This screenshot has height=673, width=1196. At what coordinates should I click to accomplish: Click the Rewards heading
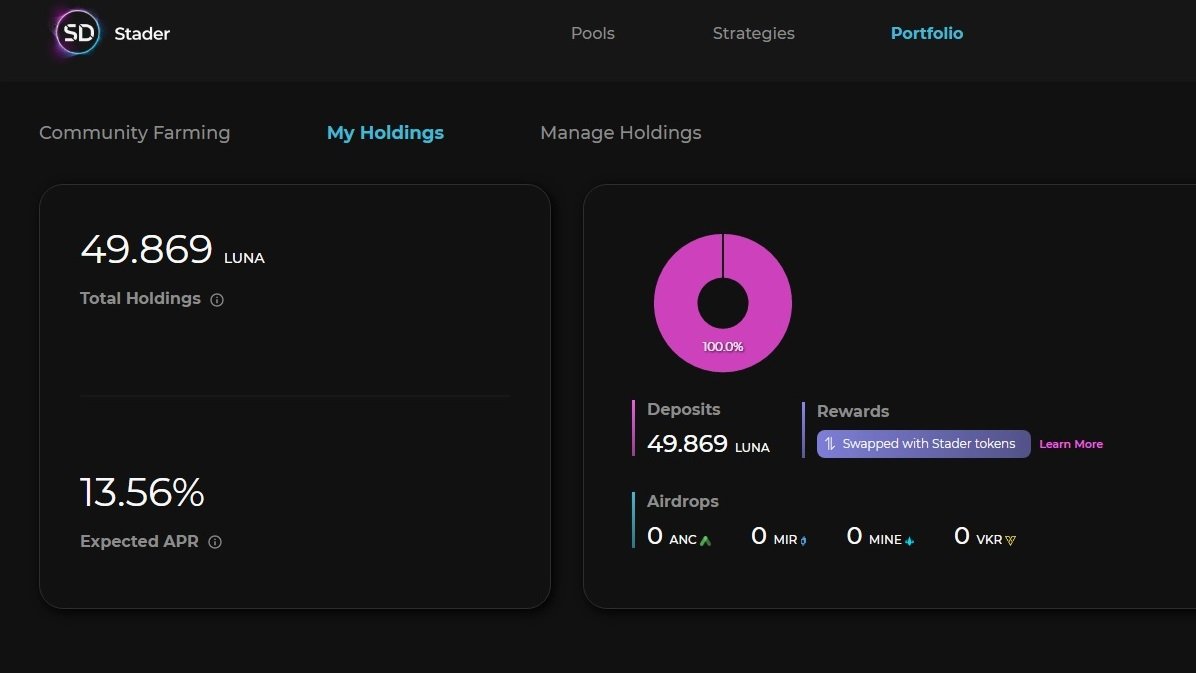click(x=853, y=411)
